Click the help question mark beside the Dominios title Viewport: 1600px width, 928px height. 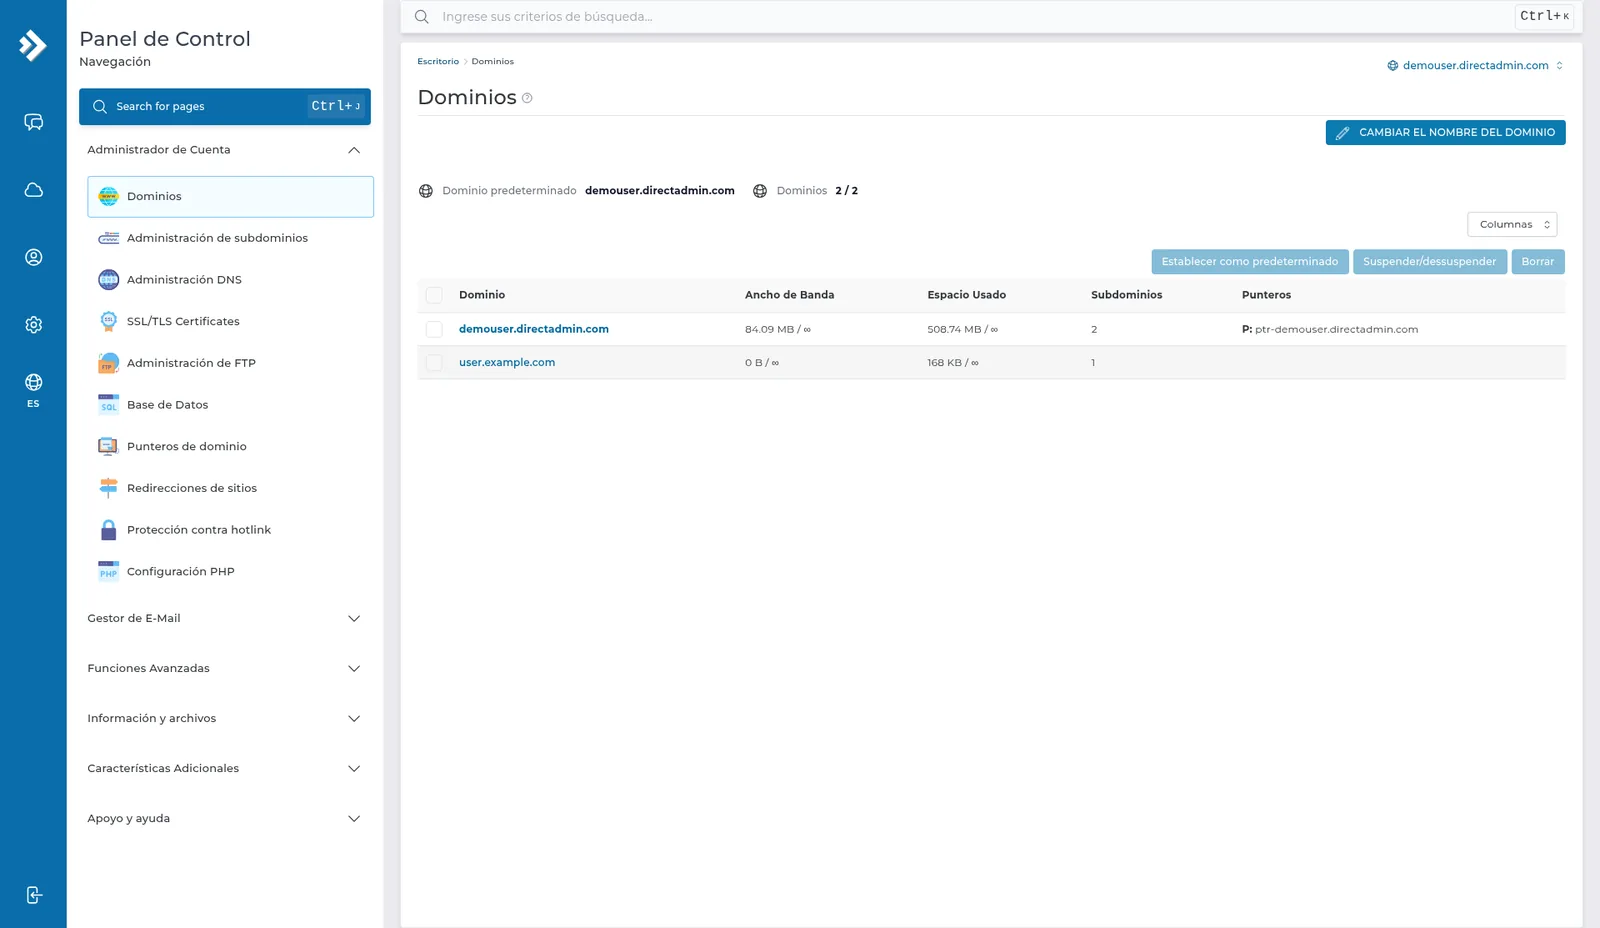coord(527,98)
